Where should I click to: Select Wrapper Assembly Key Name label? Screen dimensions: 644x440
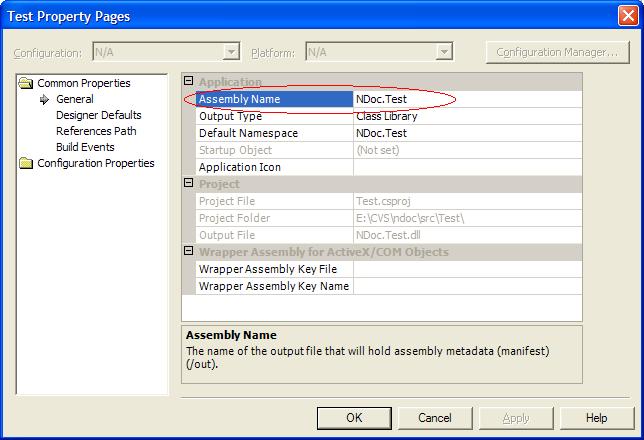[x=274, y=286]
